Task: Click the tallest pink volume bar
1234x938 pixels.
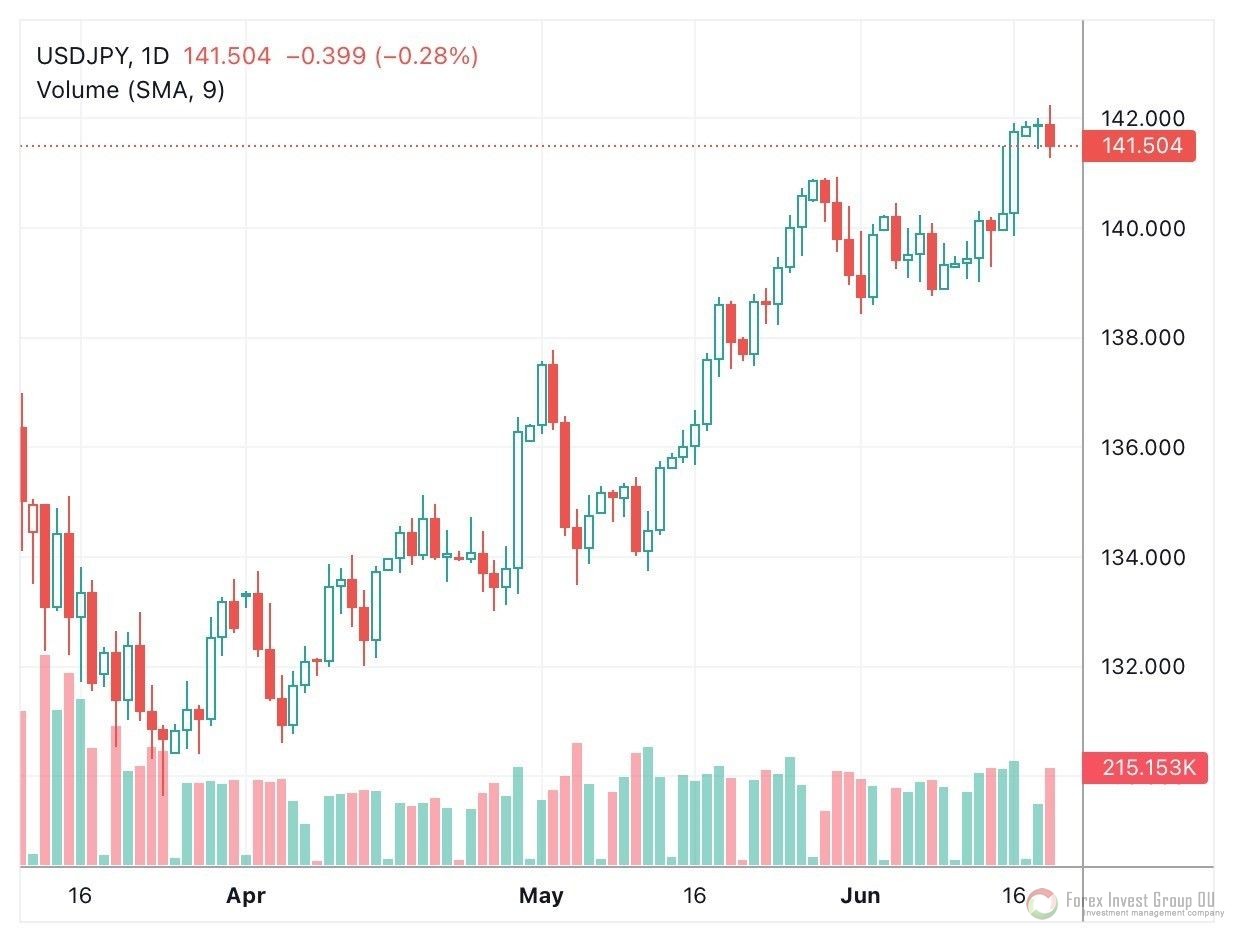Action: click(45, 760)
